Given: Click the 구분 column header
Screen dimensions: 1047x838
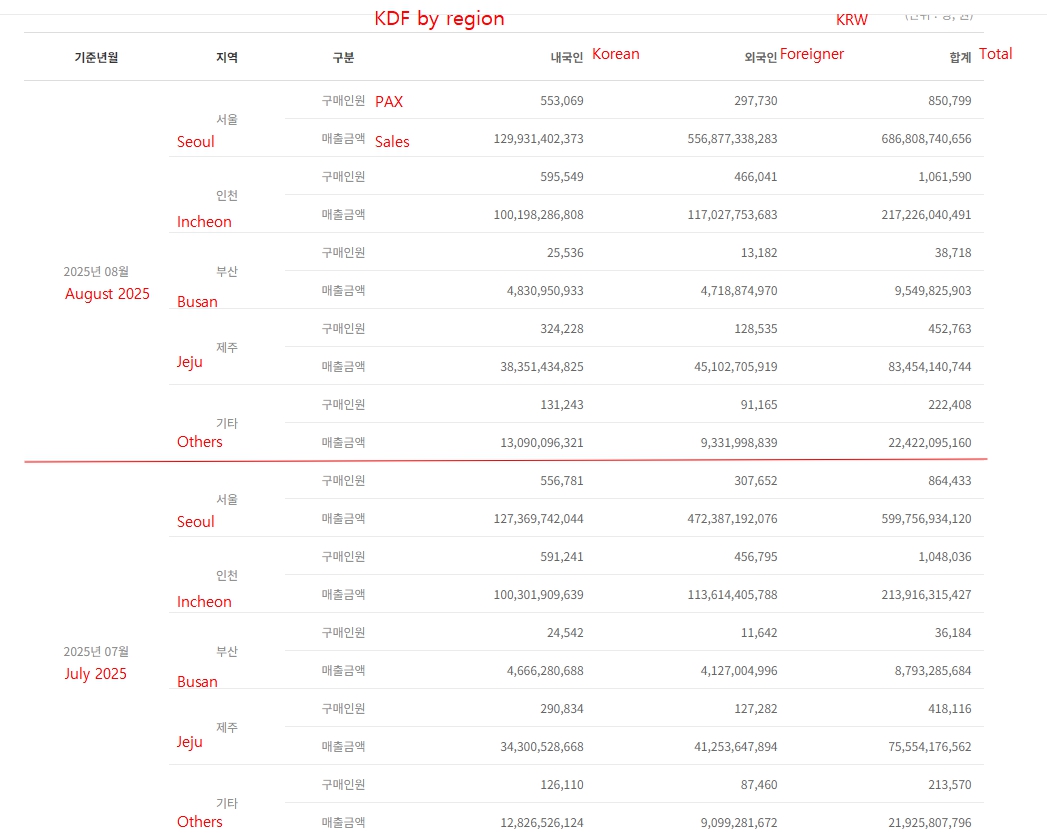Looking at the screenshot, I should (343, 58).
